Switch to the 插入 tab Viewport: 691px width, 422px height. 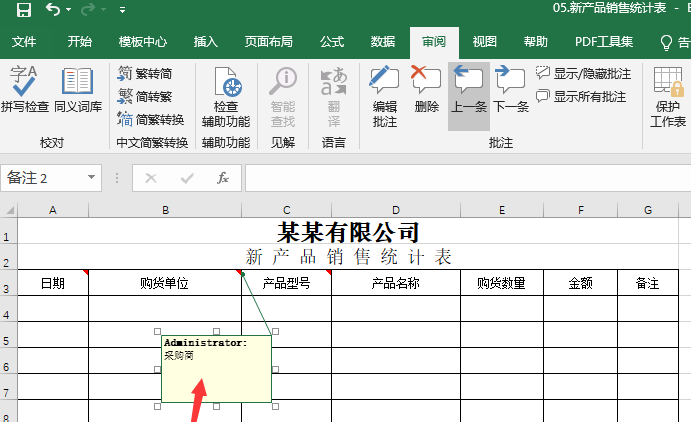click(206, 42)
